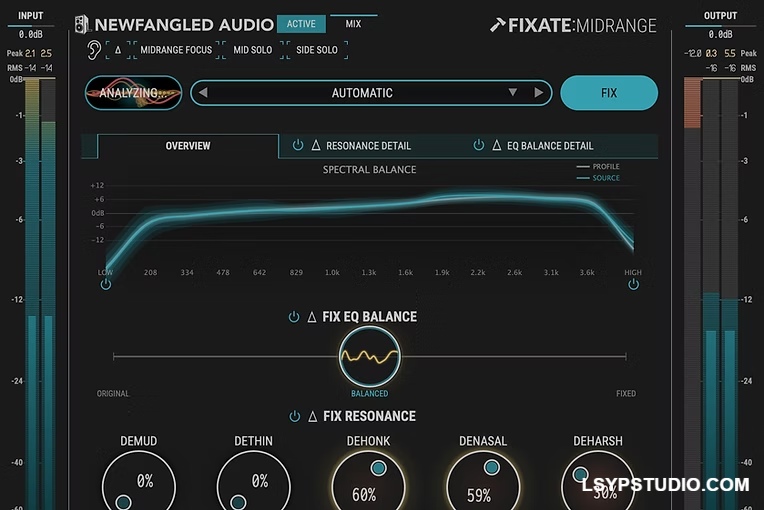Click the EQ balance slider waveform handle
This screenshot has height=510, width=764.
(369, 357)
